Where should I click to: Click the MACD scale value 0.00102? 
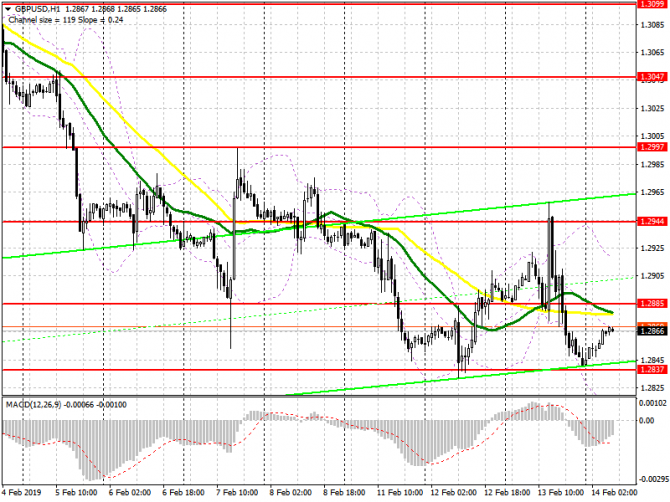[x=652, y=403]
